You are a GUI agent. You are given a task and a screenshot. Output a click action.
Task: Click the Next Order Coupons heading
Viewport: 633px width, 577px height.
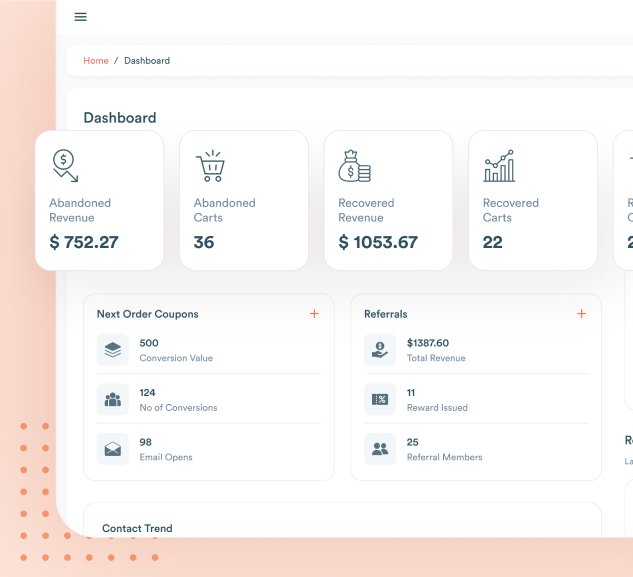tap(148, 314)
